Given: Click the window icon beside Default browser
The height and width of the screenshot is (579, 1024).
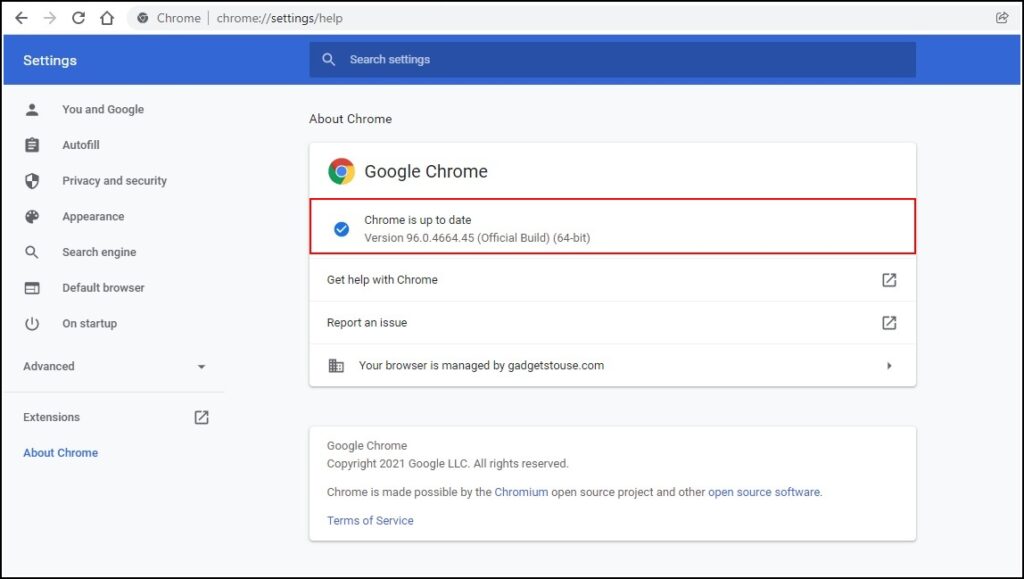Looking at the screenshot, I should (x=32, y=288).
